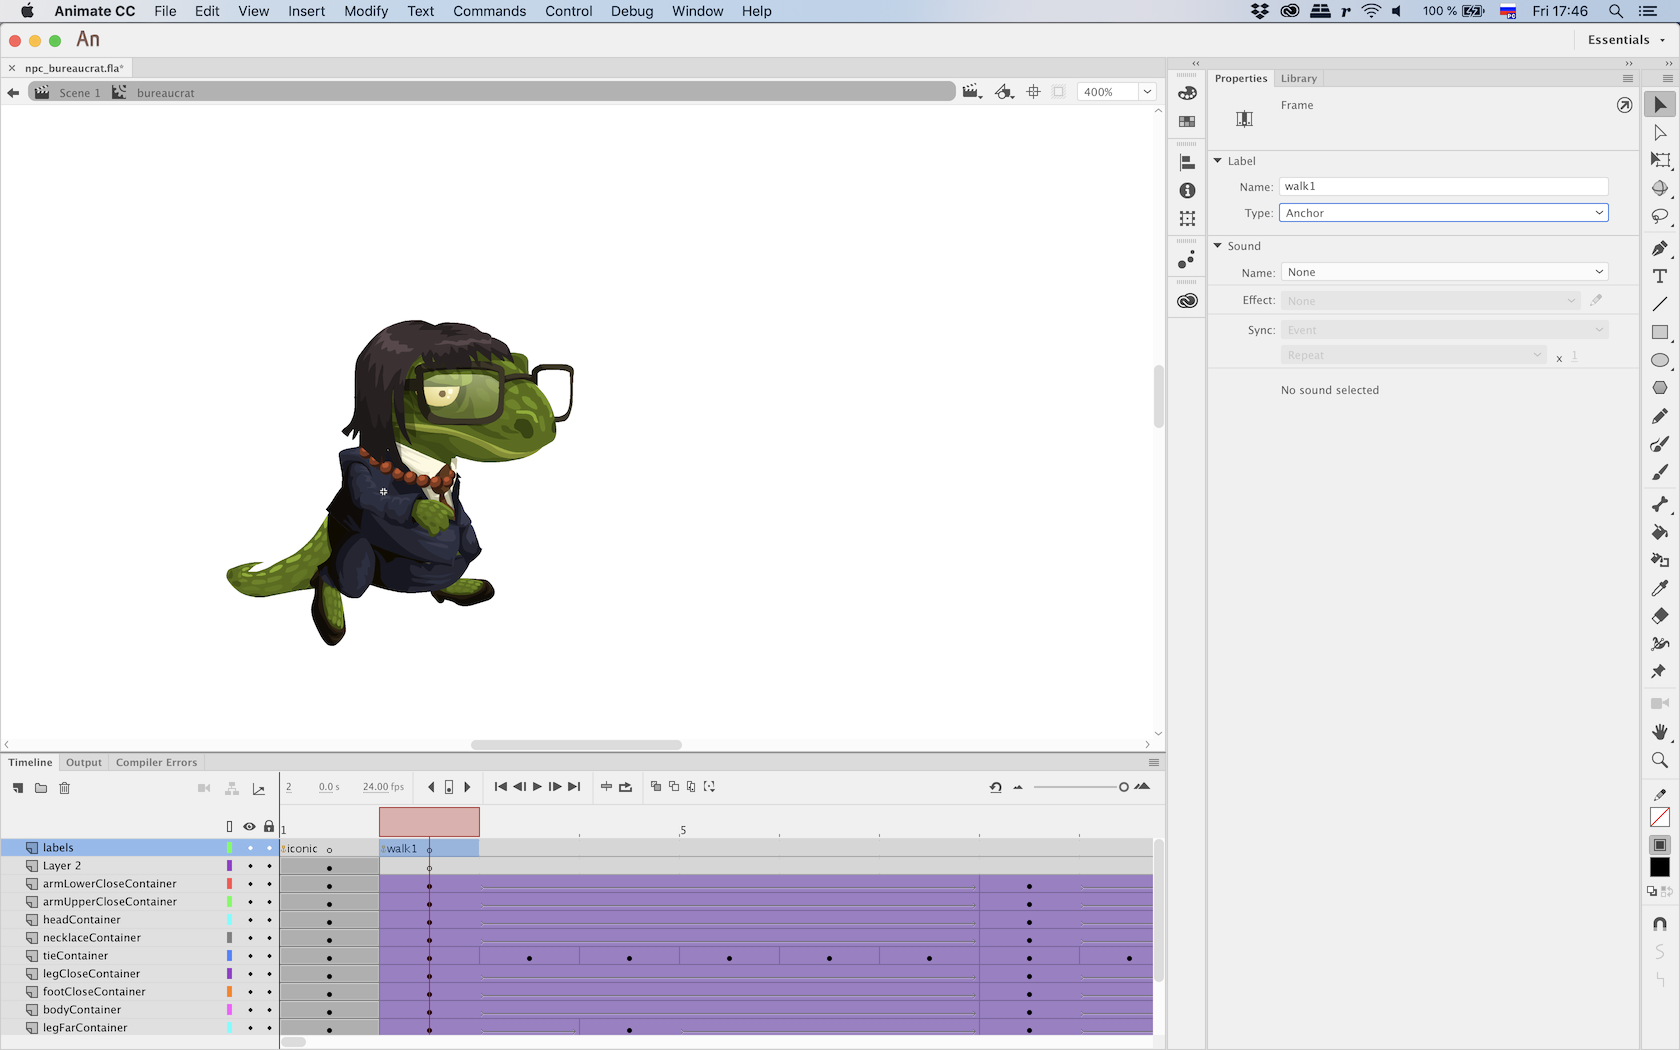
Task: Toggle show/hide all layers eye icon
Action: [249, 827]
